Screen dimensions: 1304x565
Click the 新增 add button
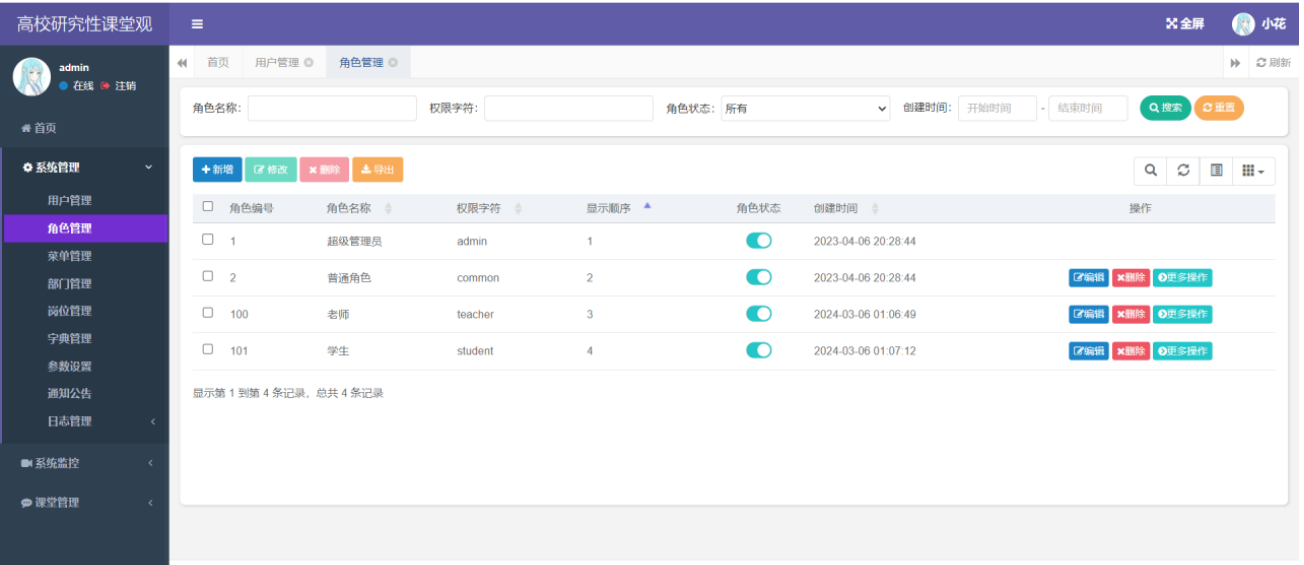(x=217, y=170)
